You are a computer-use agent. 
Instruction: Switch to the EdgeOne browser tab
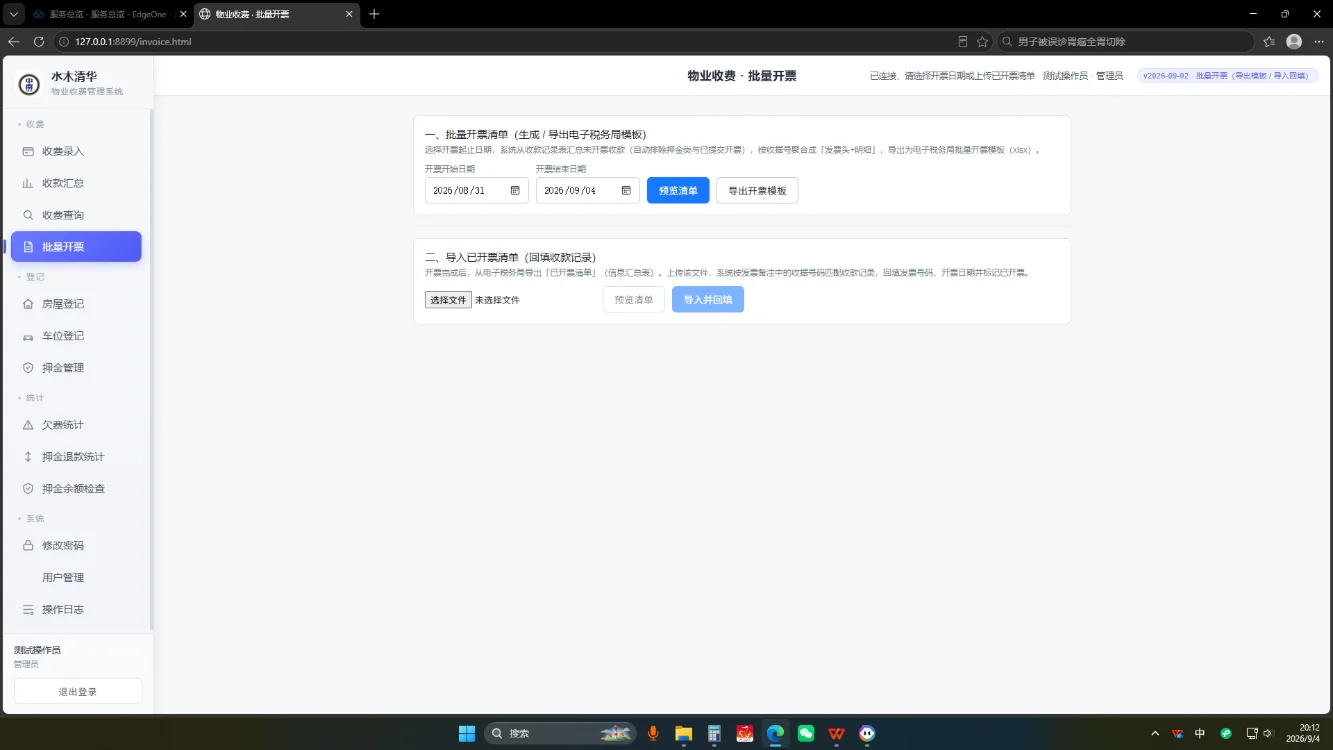point(106,14)
